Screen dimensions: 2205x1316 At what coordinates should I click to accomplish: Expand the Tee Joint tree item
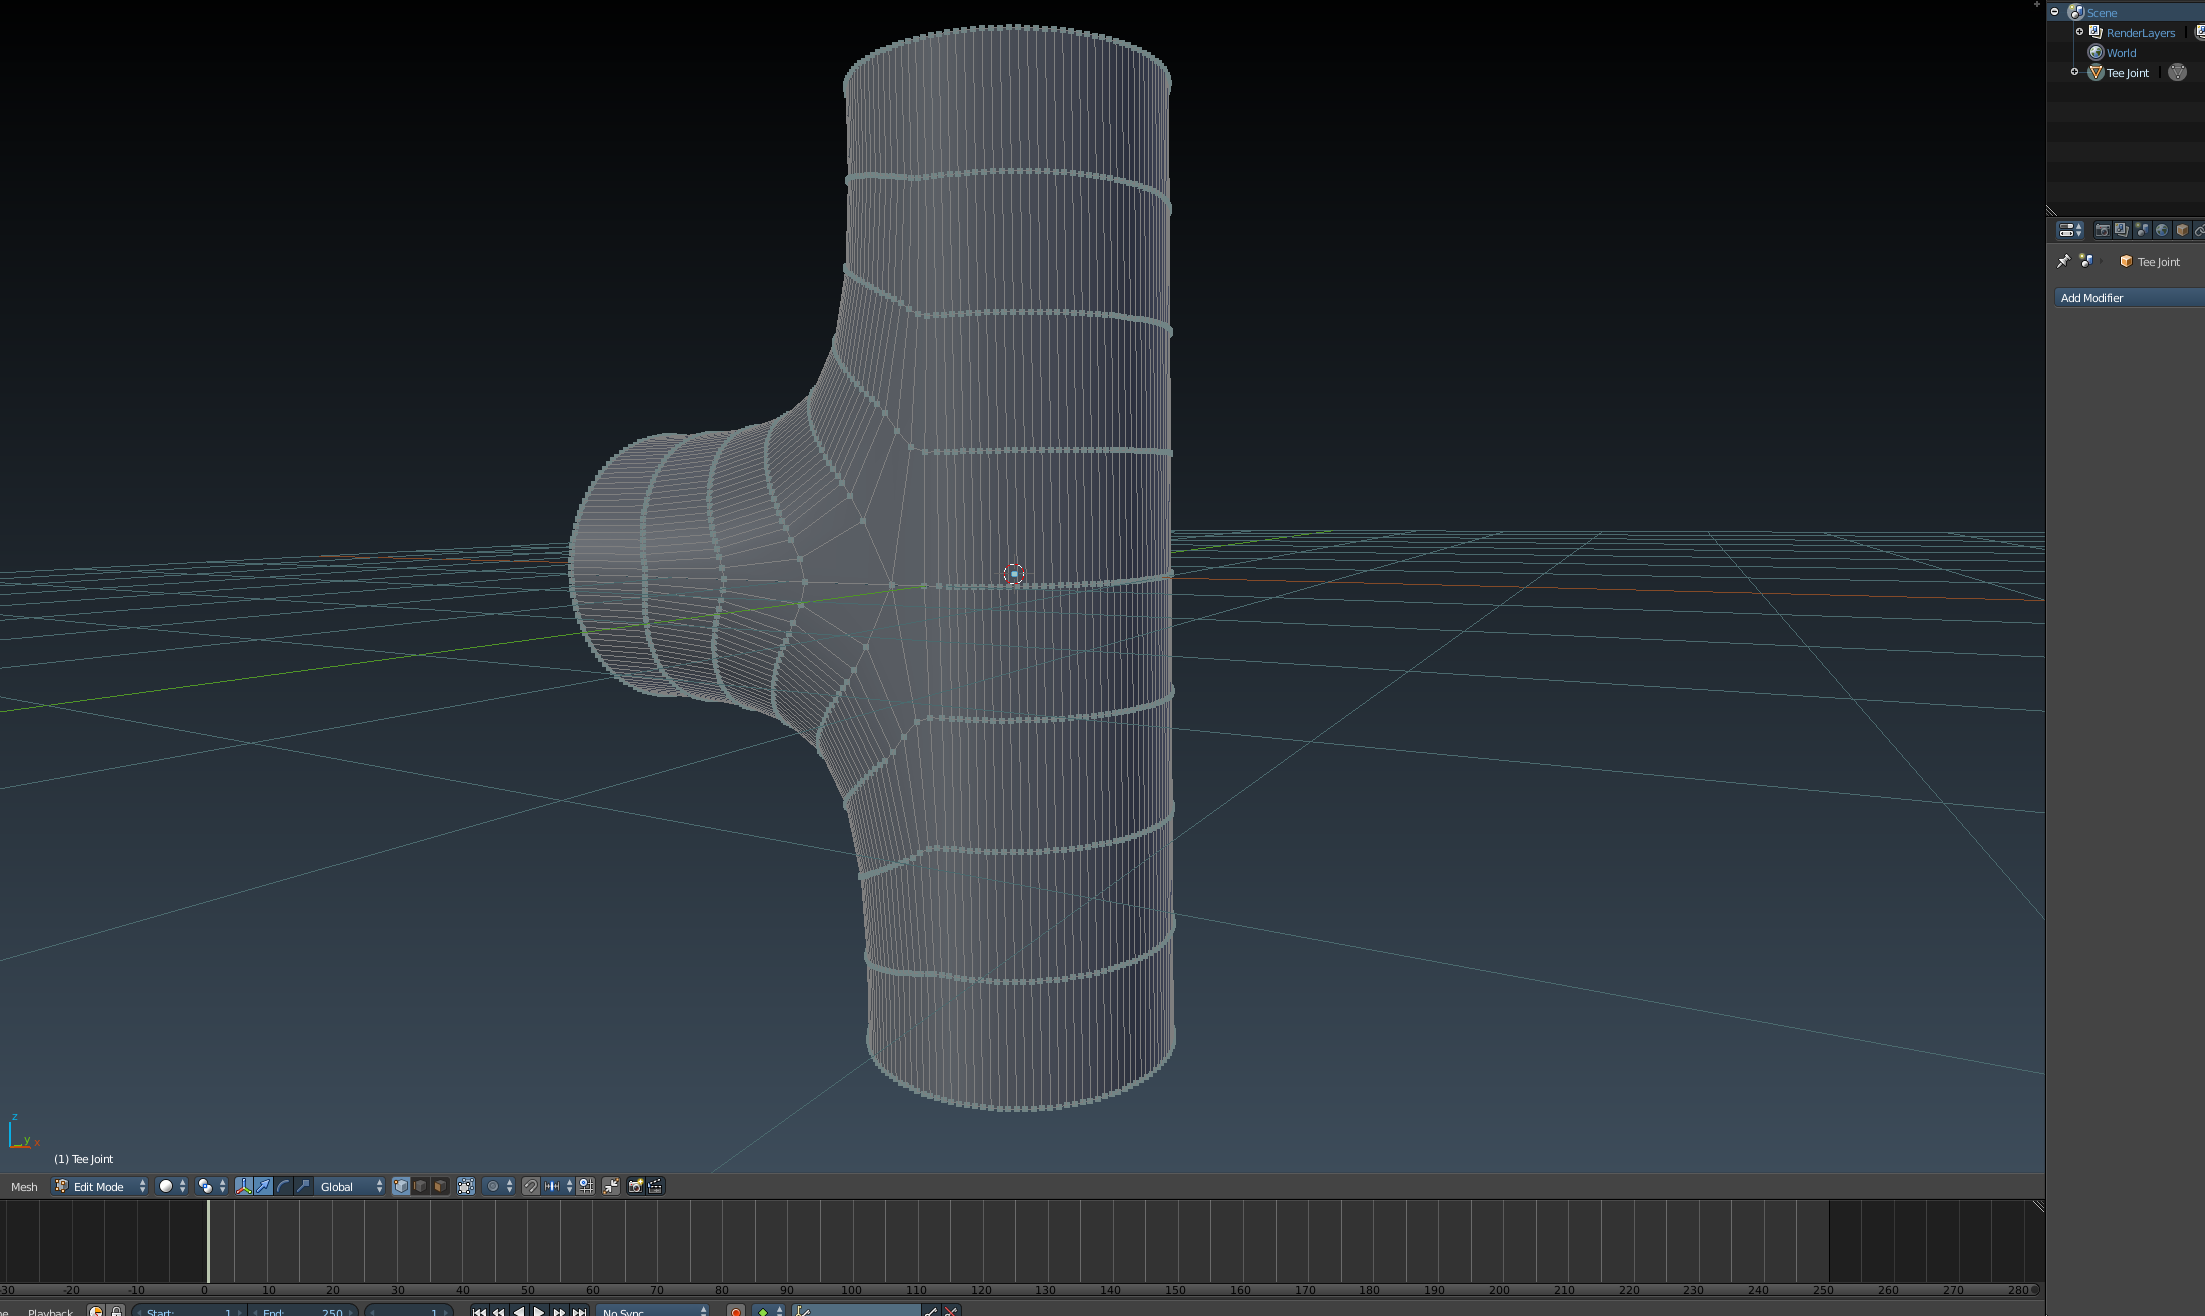click(x=2075, y=72)
